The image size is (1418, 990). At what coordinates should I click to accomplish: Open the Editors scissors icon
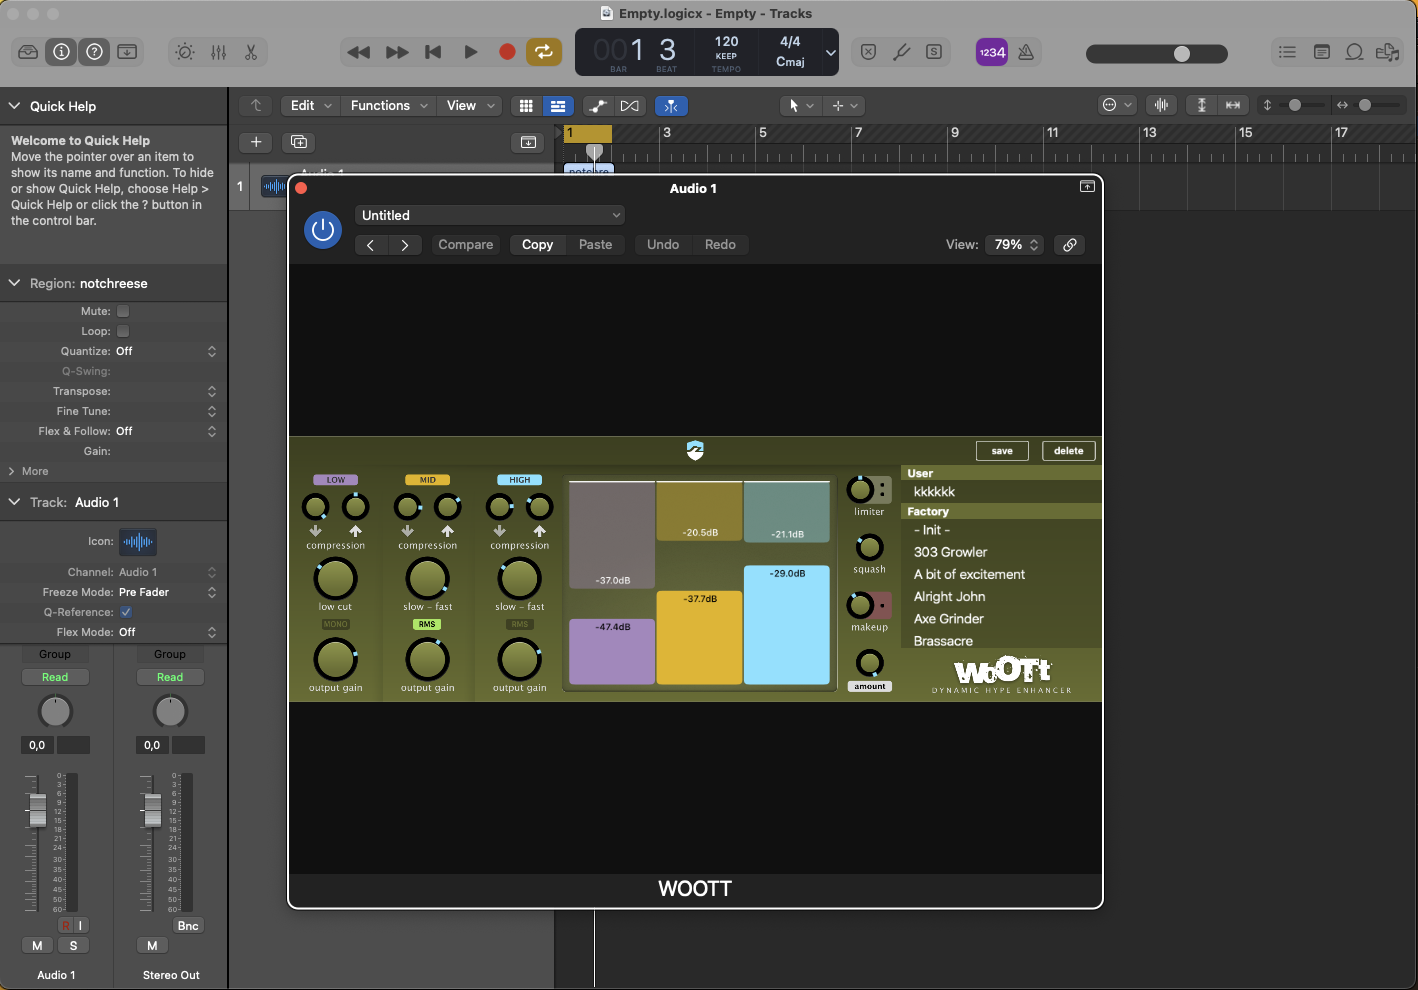click(251, 52)
